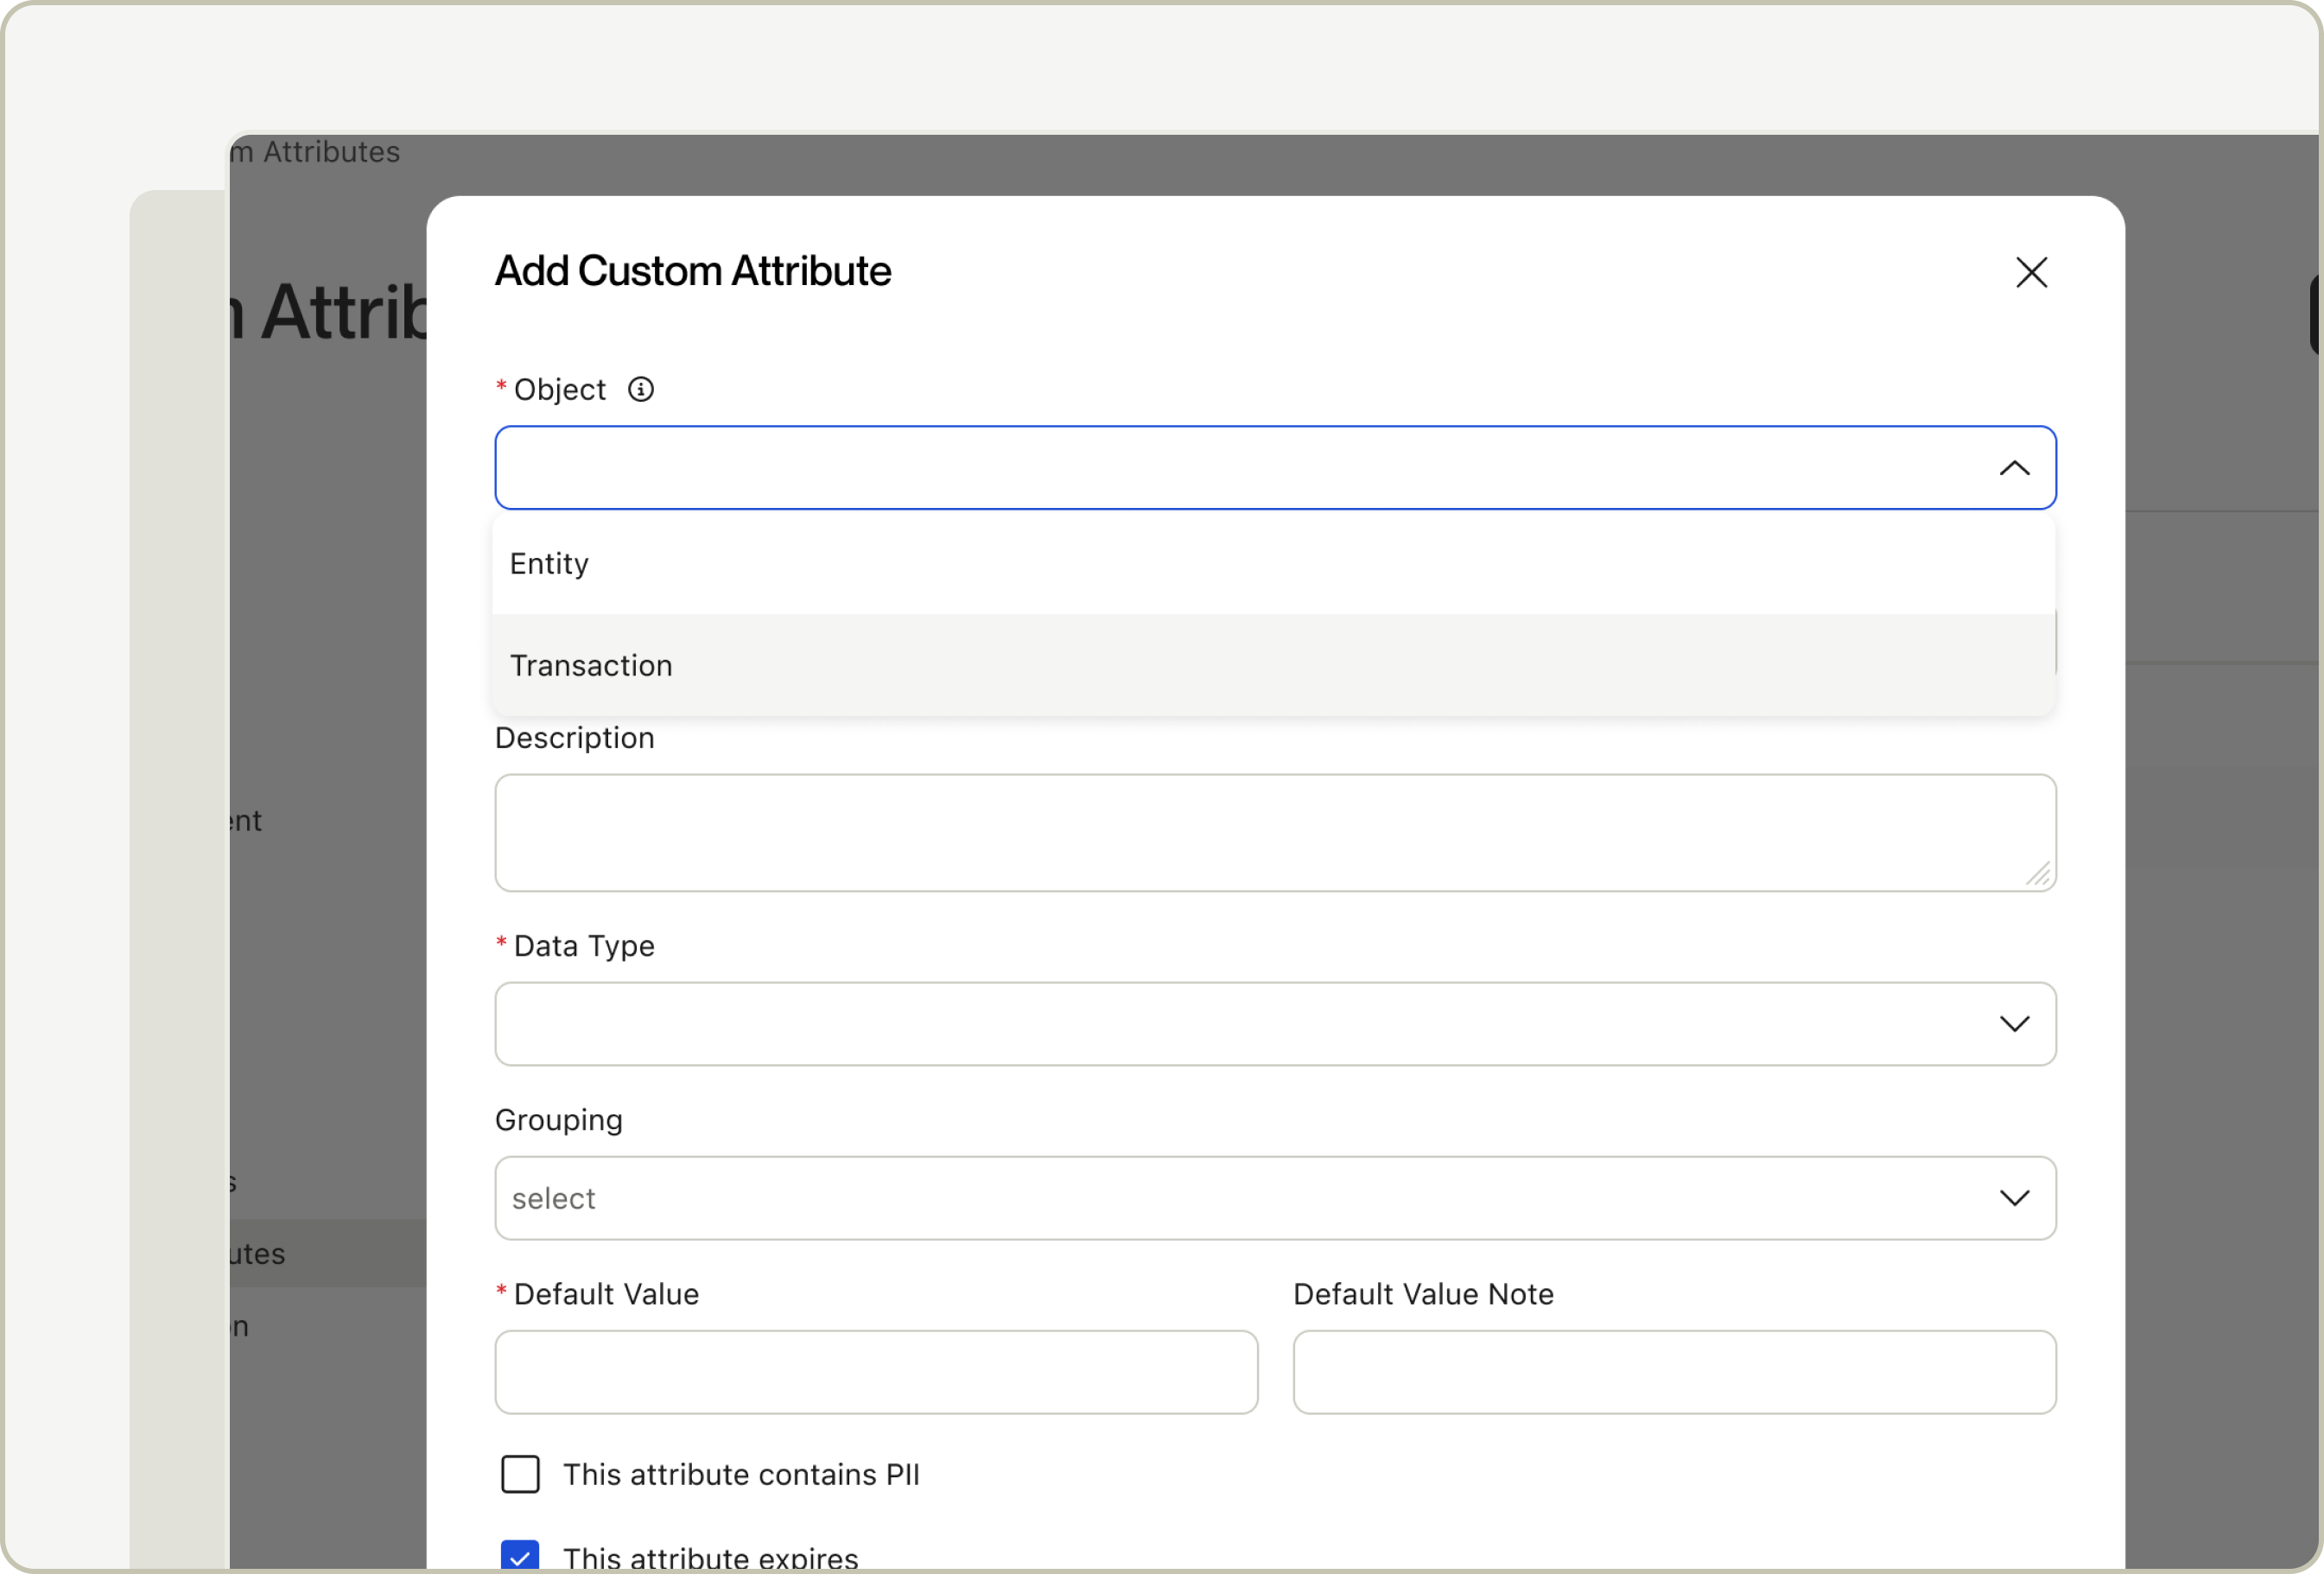Image resolution: width=2324 pixels, height=1574 pixels.
Task: Uncheck 'This attribute expires' checkbox
Action: (520, 1556)
